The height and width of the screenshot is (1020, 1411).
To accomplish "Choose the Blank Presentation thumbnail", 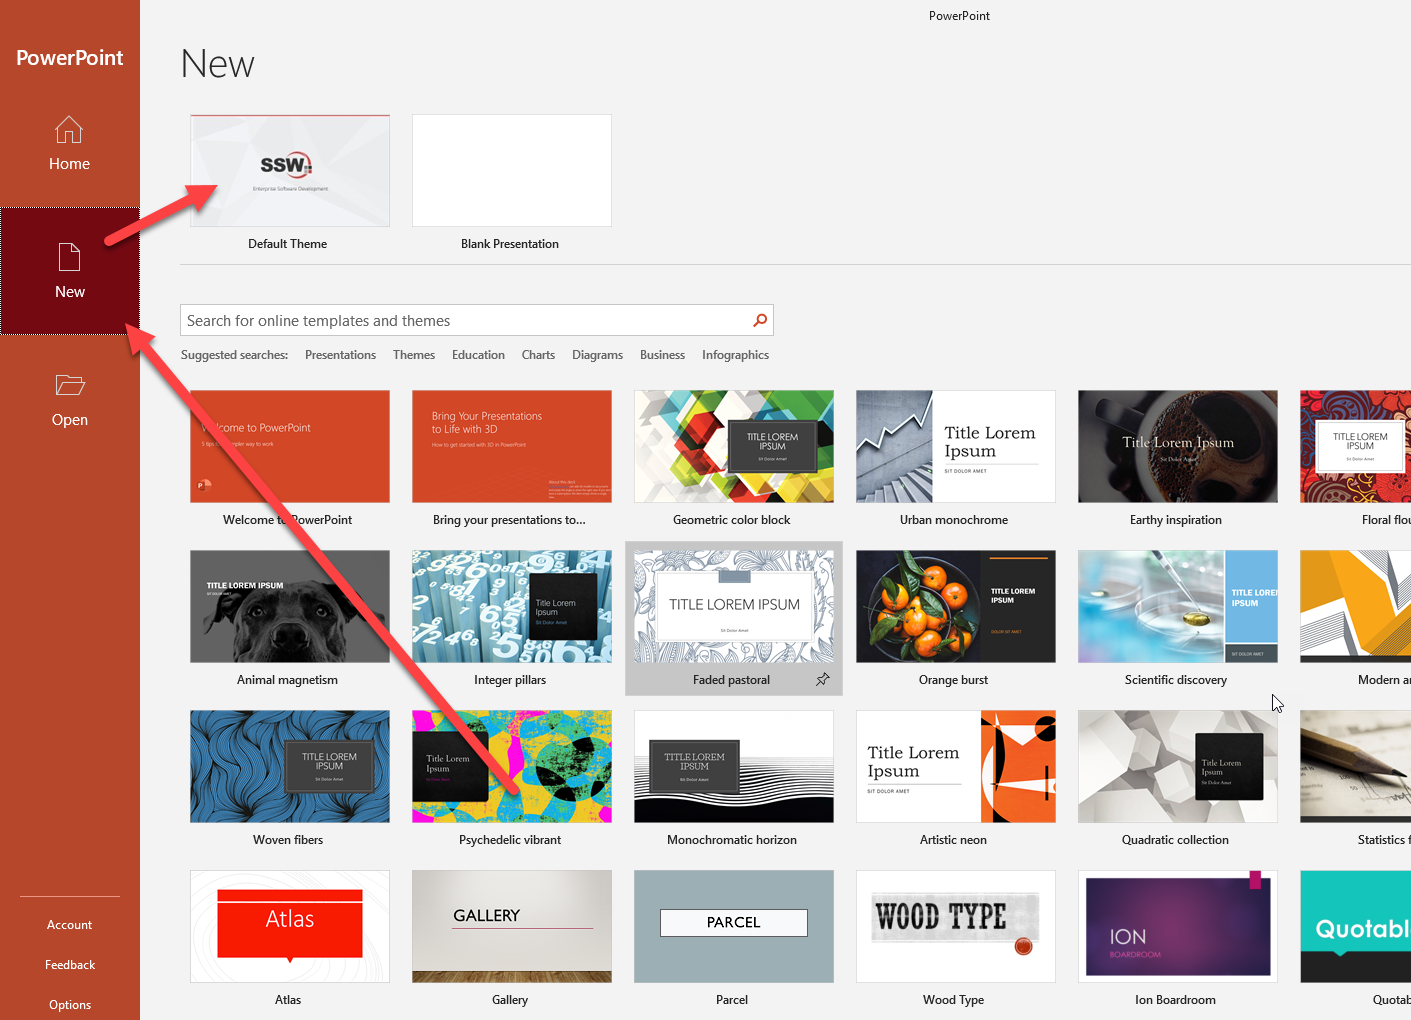I will coord(511,171).
